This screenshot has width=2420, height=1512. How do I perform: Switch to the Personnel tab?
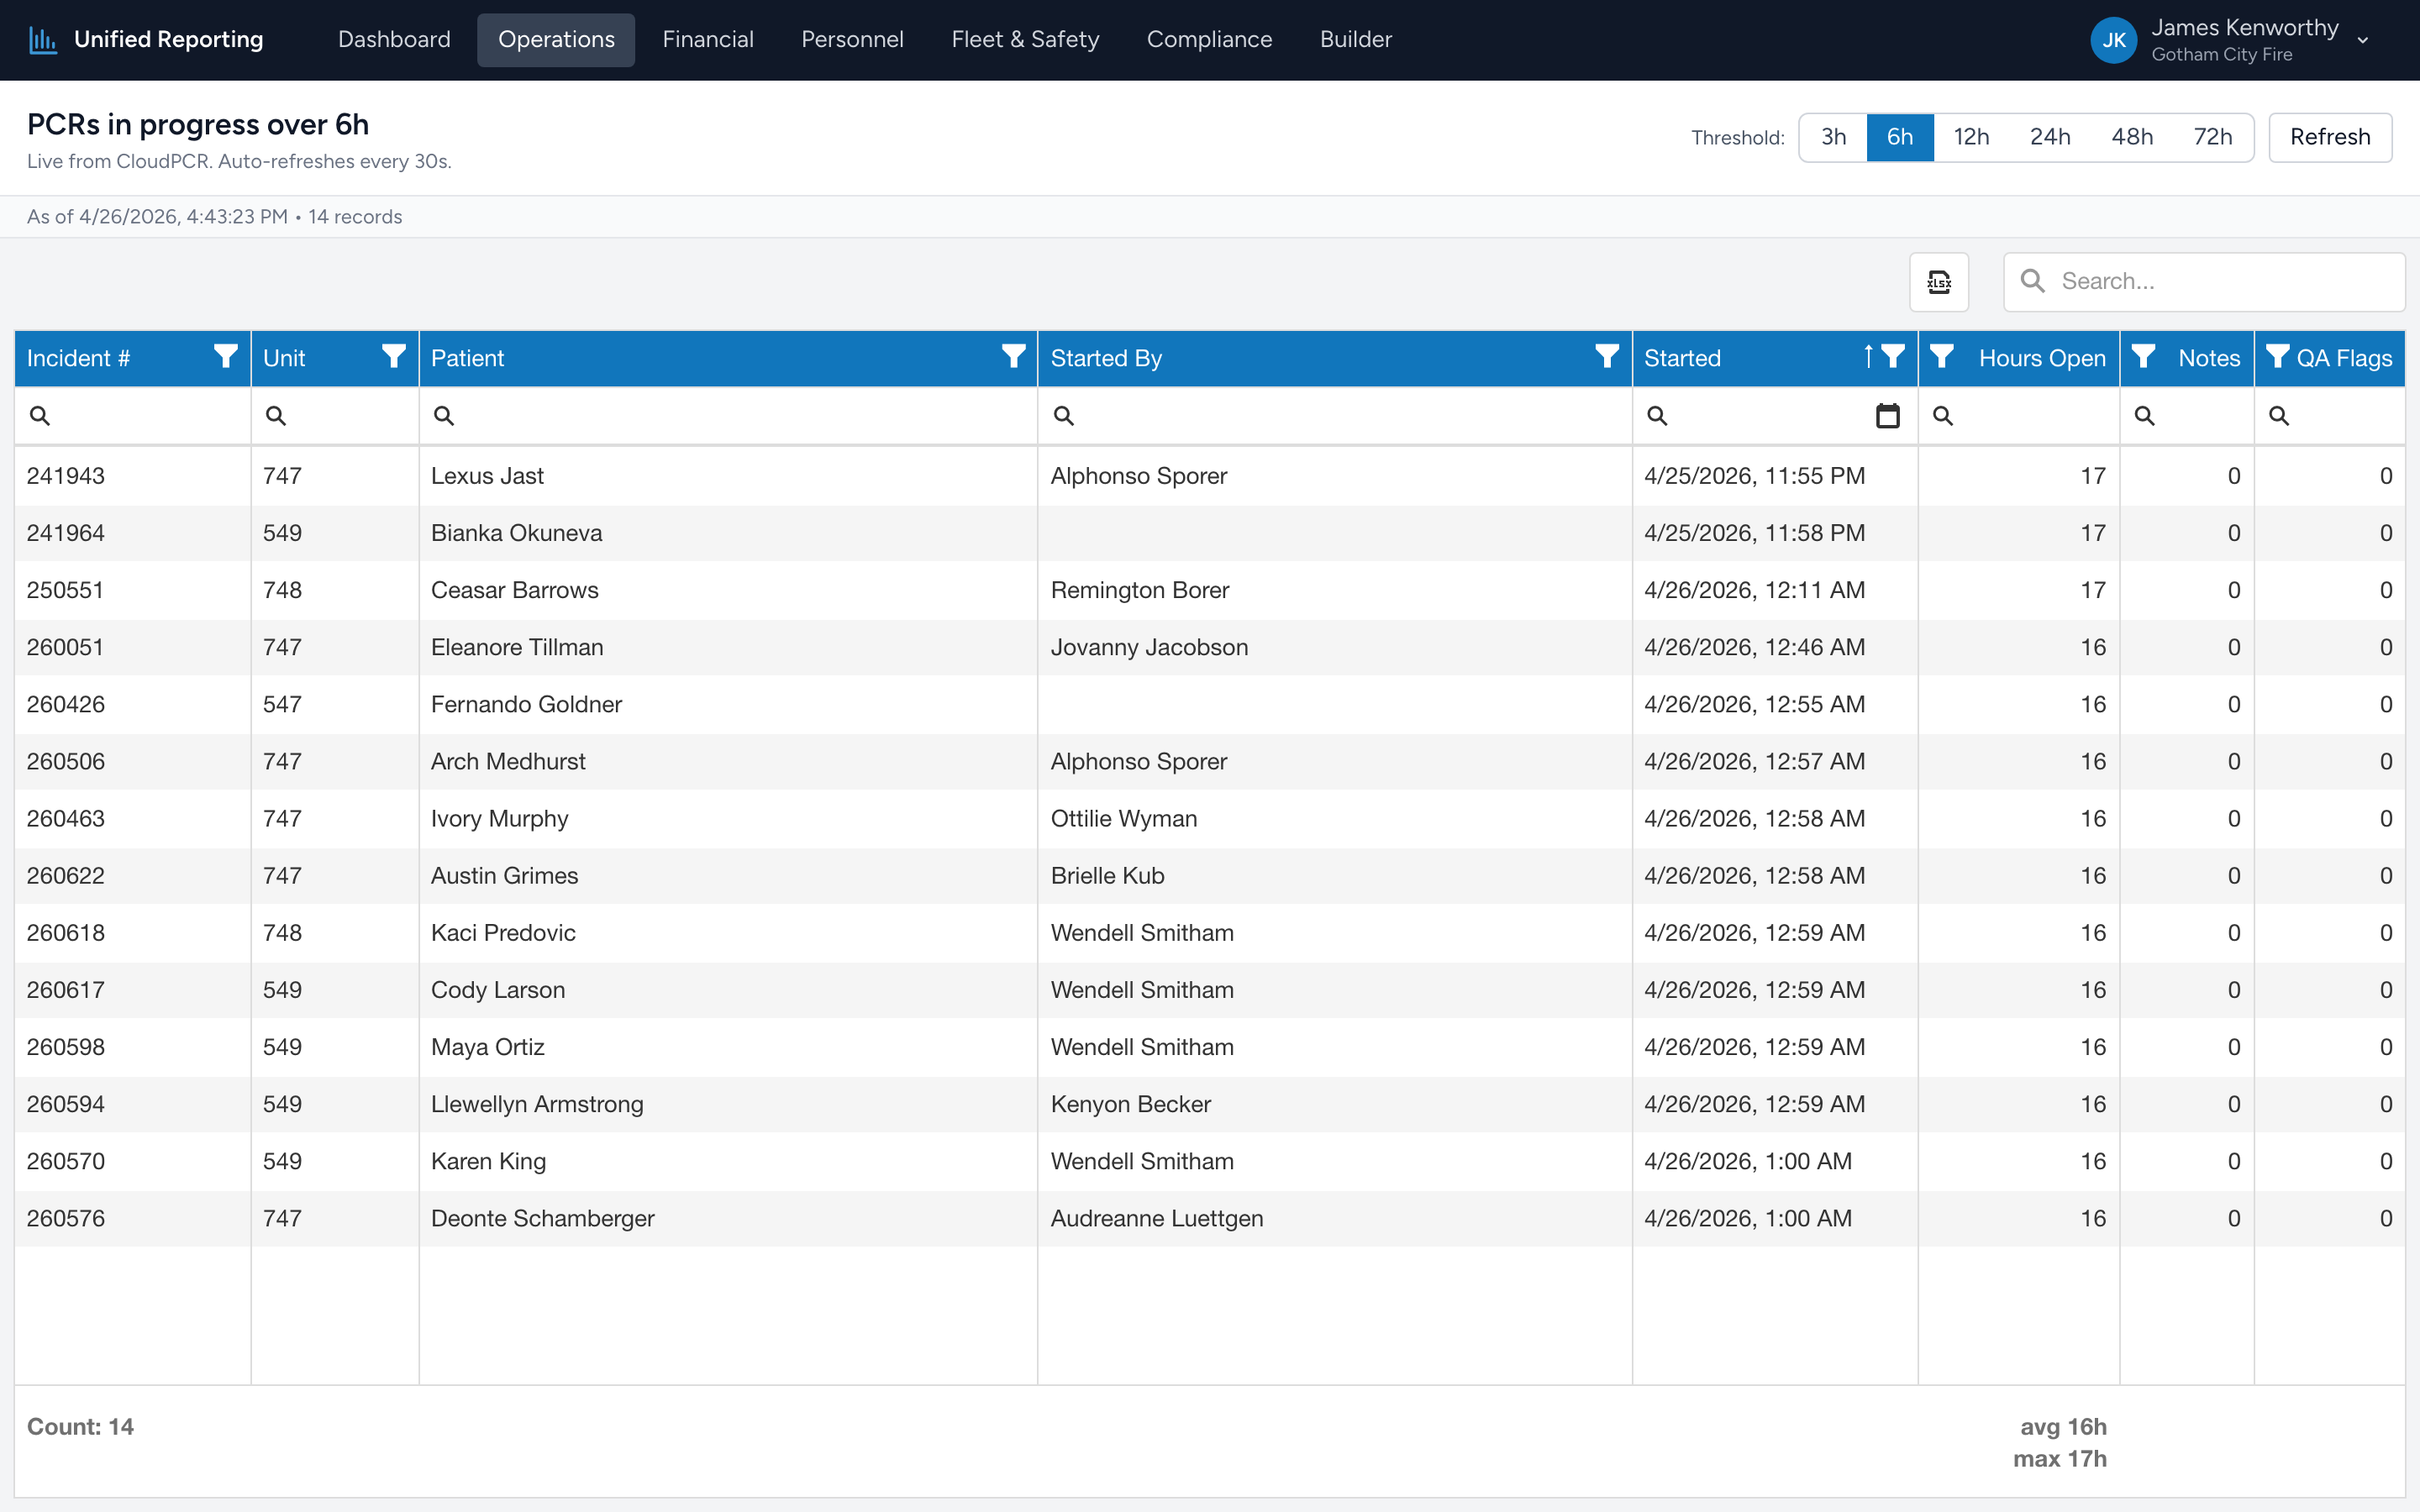tap(852, 40)
